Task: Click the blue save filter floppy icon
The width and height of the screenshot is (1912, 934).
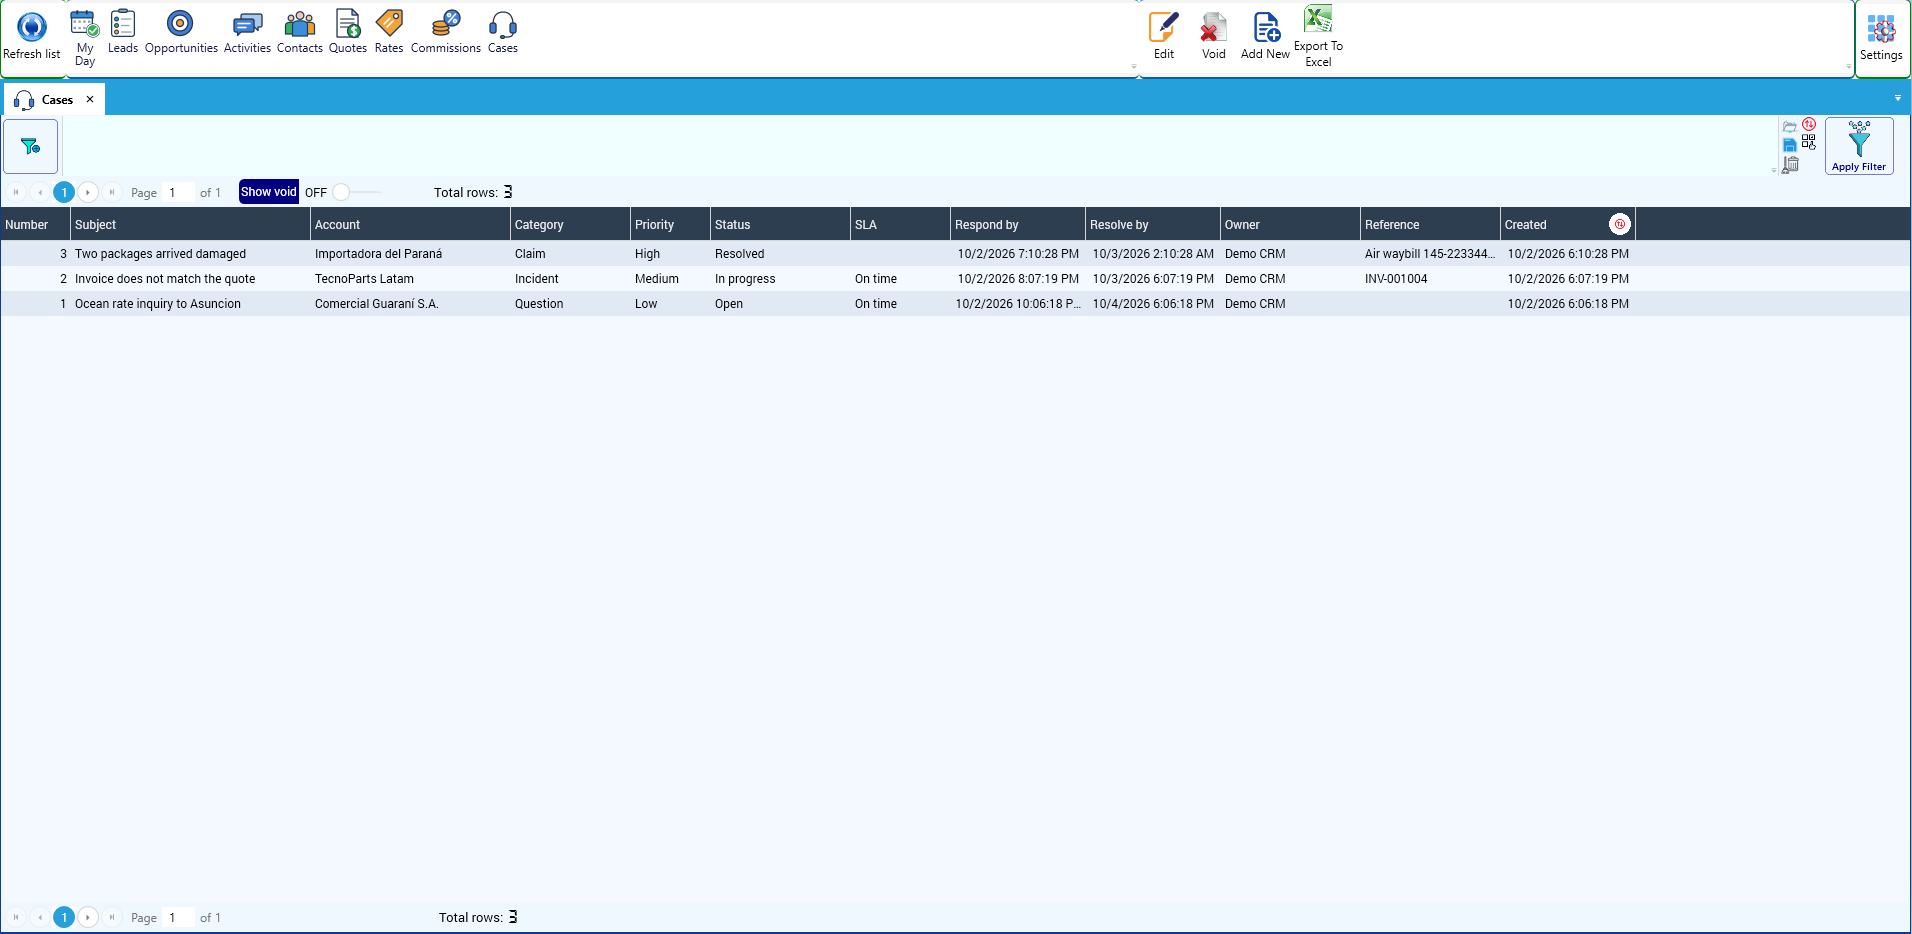Action: point(1790,145)
